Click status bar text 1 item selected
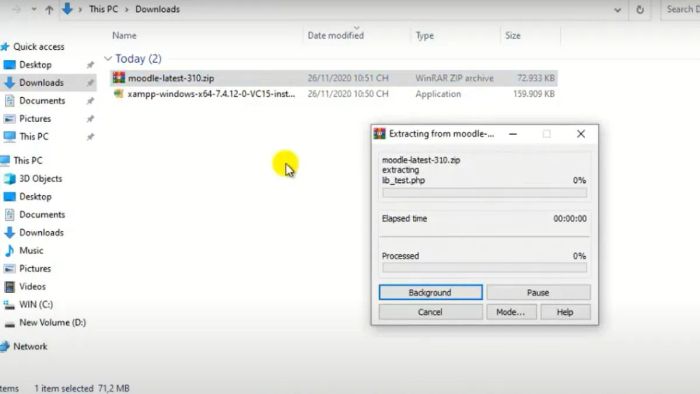700x394 pixels. [64, 388]
